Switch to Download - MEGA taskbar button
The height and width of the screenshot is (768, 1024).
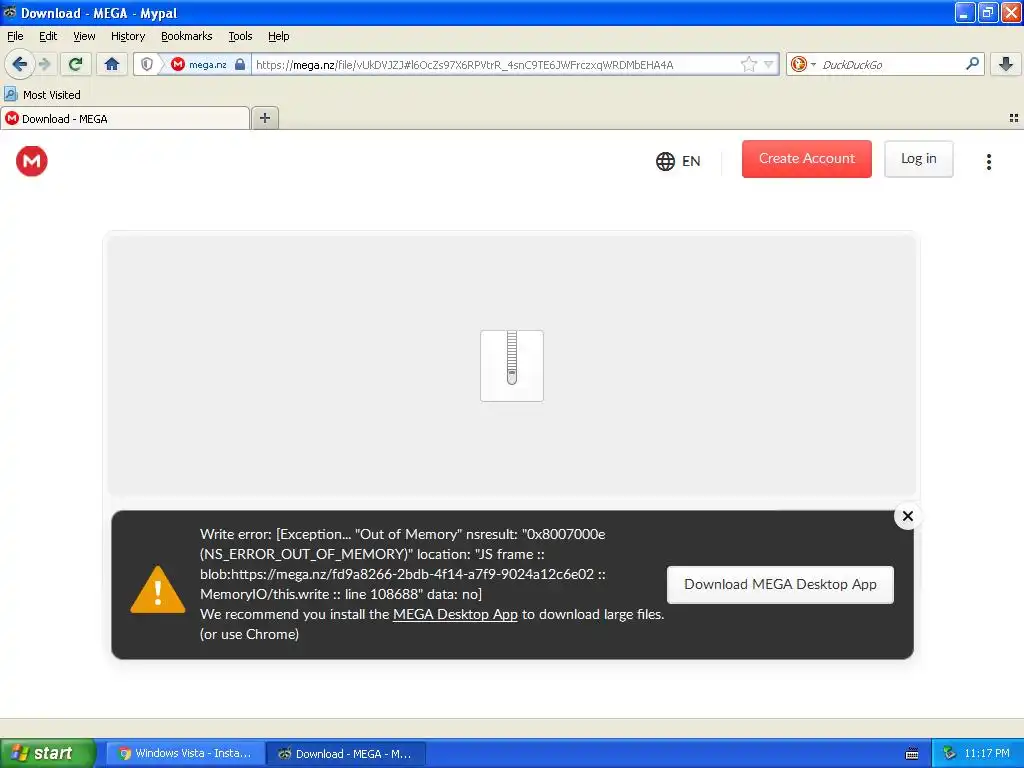346,754
